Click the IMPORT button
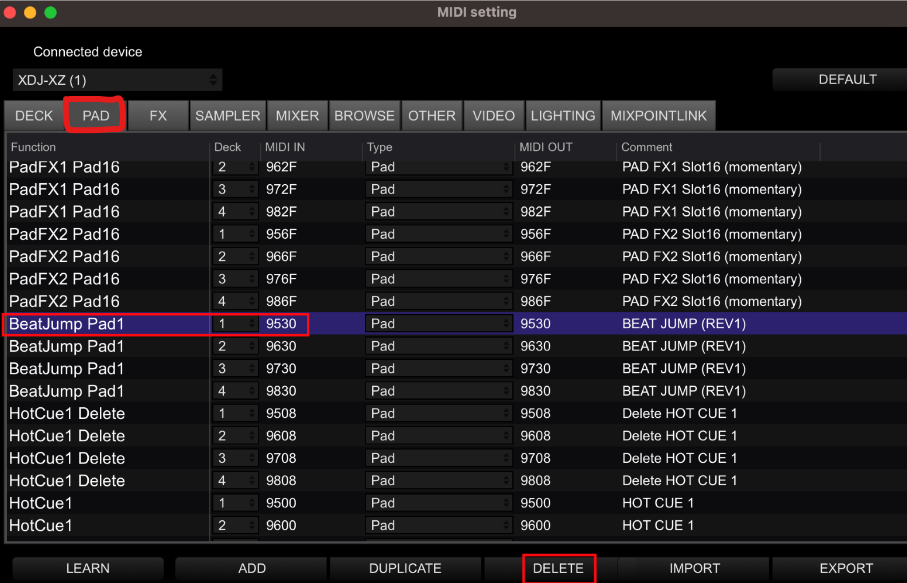 (694, 568)
